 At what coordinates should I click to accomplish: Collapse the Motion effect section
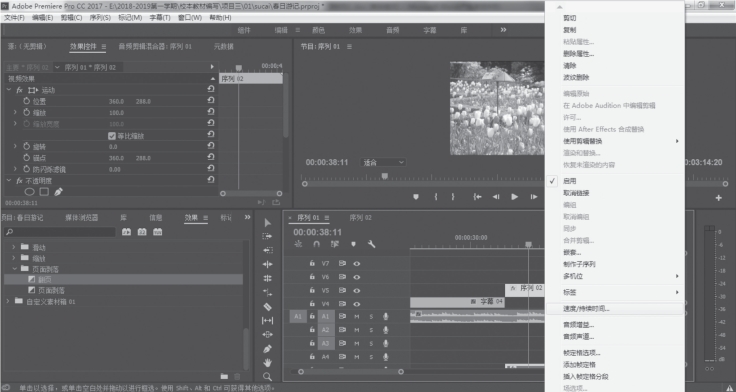[x=9, y=90]
